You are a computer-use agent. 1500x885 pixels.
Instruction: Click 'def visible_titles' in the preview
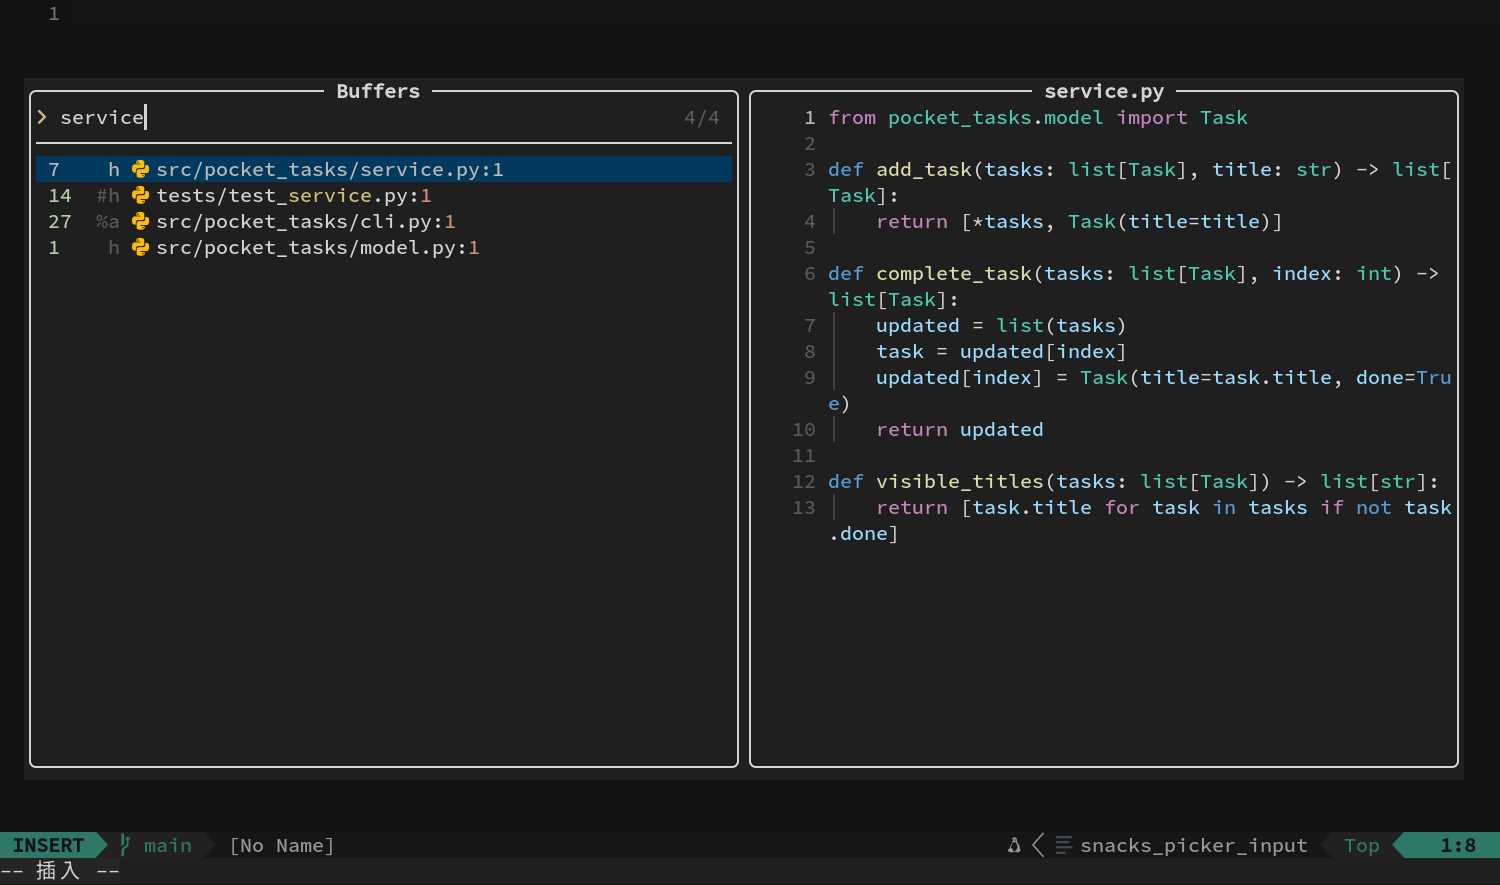click(x=936, y=481)
